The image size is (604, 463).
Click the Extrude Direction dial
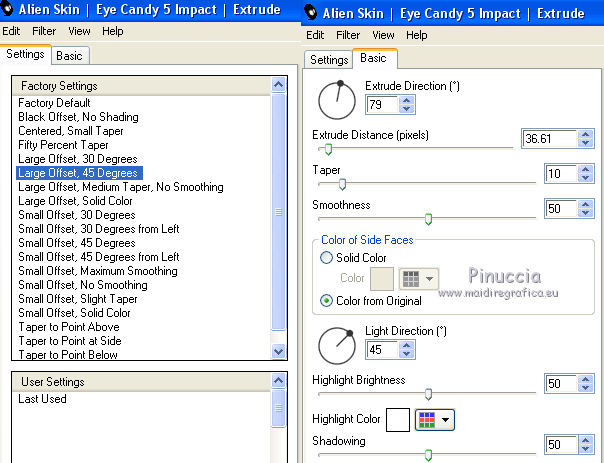[x=337, y=101]
